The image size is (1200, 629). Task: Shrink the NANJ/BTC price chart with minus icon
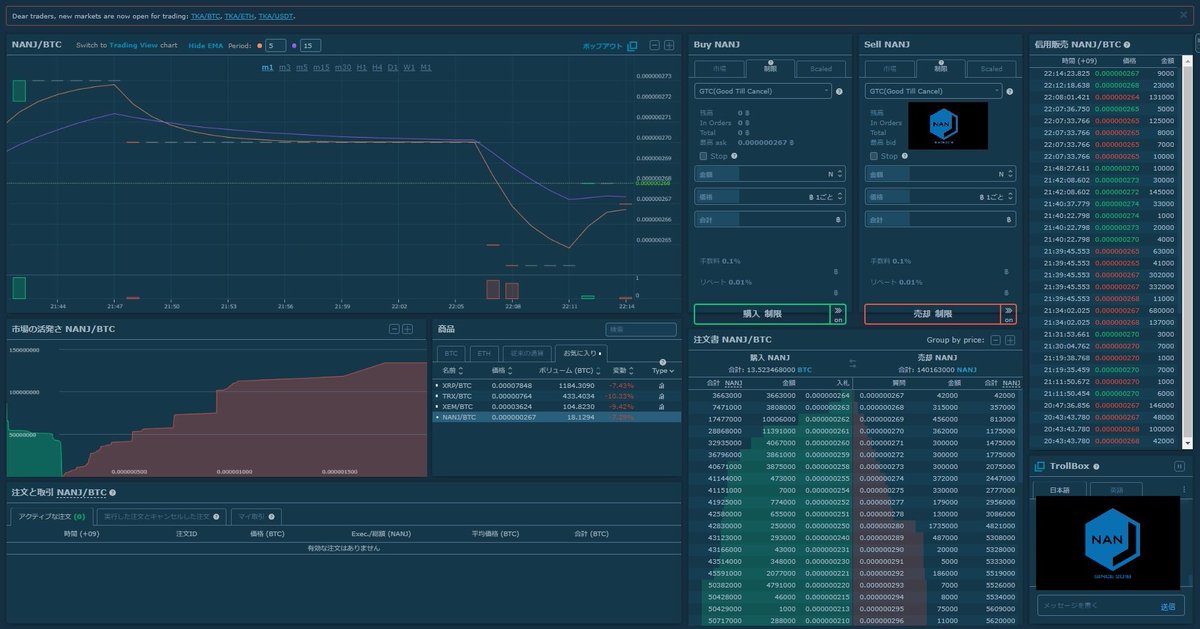(x=655, y=45)
